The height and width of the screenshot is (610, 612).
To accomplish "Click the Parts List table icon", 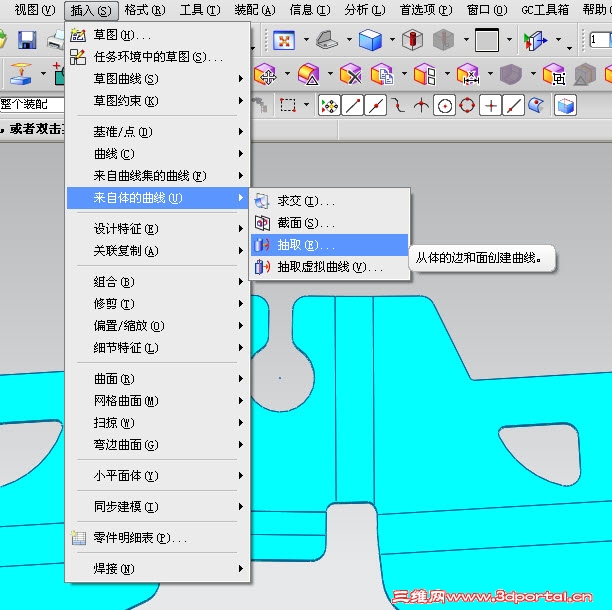I will coord(78,538).
